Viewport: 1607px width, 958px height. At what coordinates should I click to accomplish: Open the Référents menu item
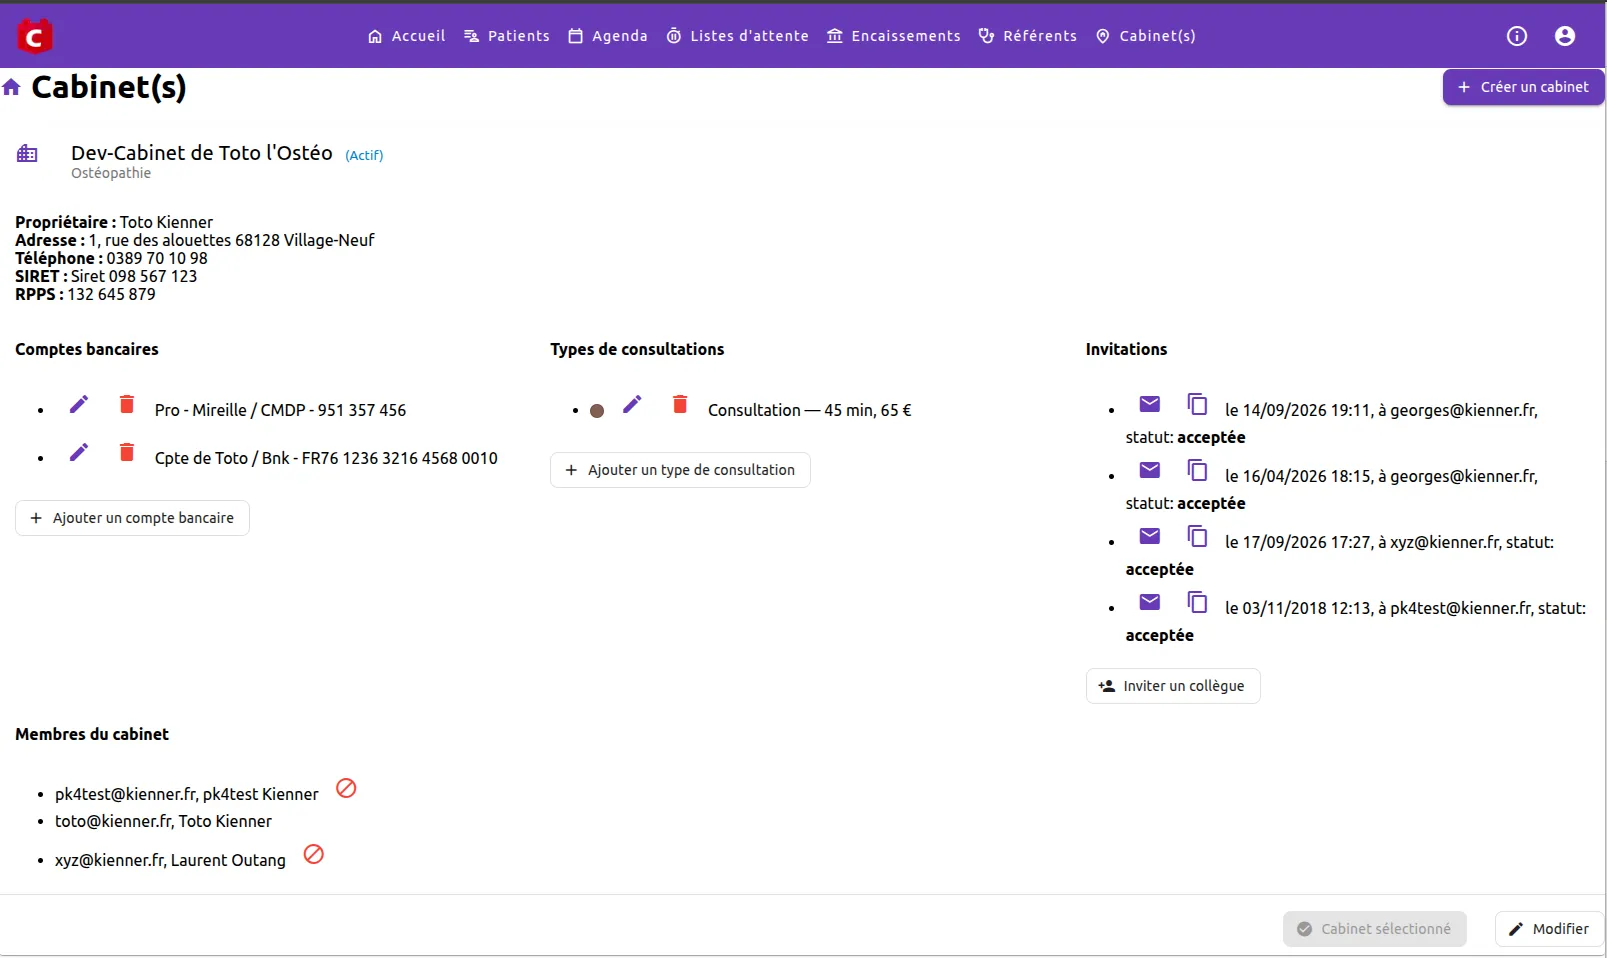point(1028,36)
